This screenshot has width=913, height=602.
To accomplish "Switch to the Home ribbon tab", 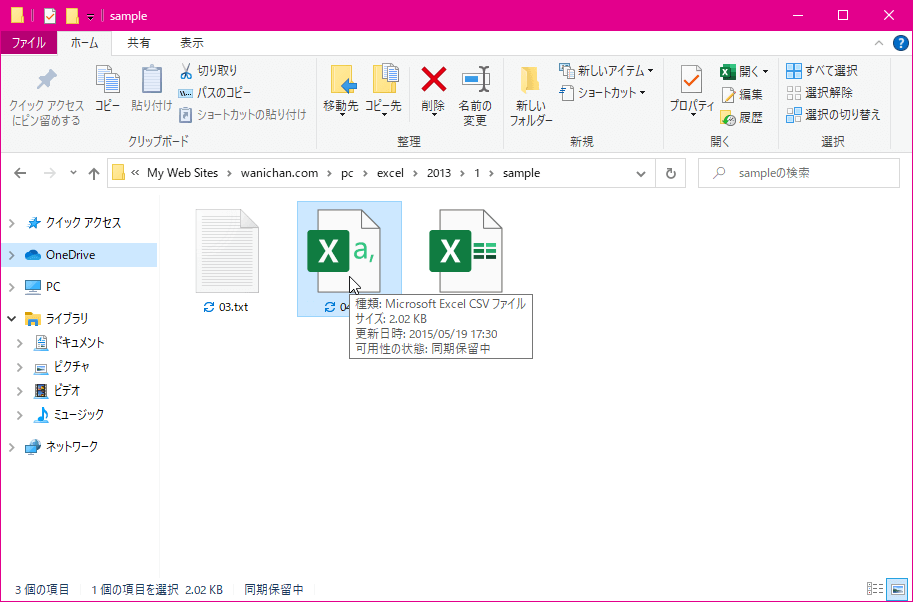I will pos(84,43).
